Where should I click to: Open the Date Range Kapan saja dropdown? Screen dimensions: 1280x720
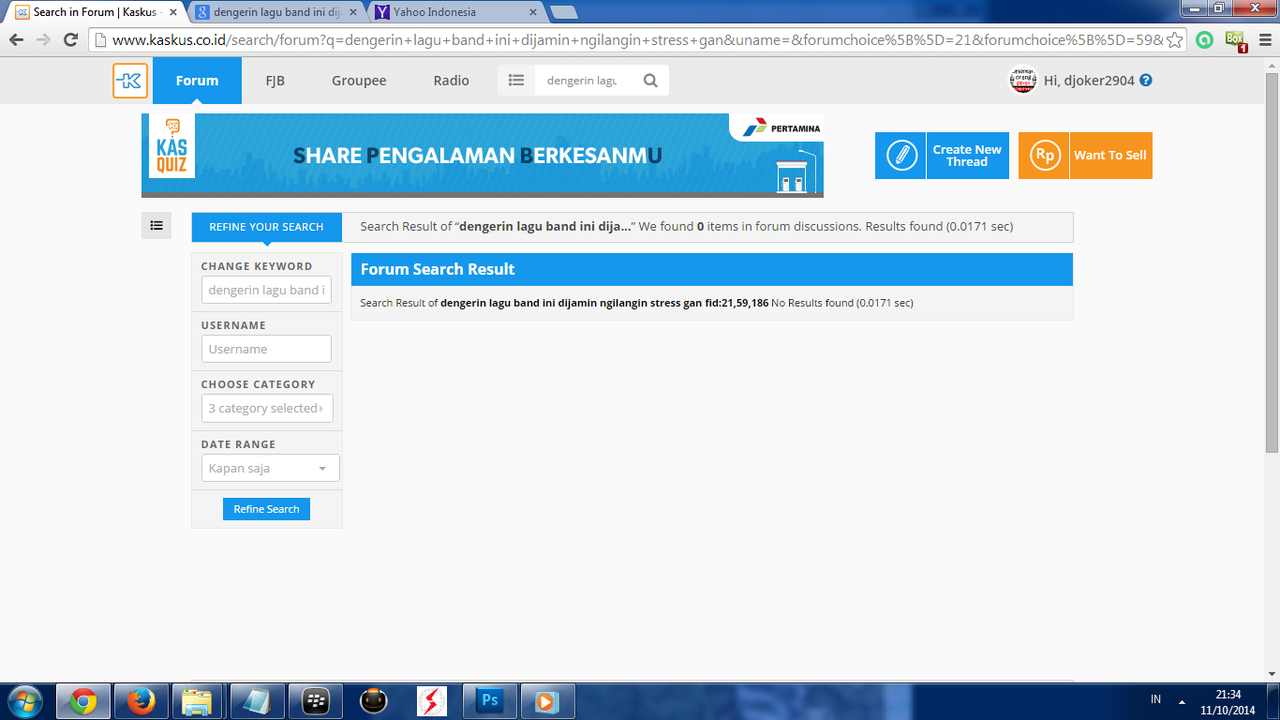[x=270, y=468]
